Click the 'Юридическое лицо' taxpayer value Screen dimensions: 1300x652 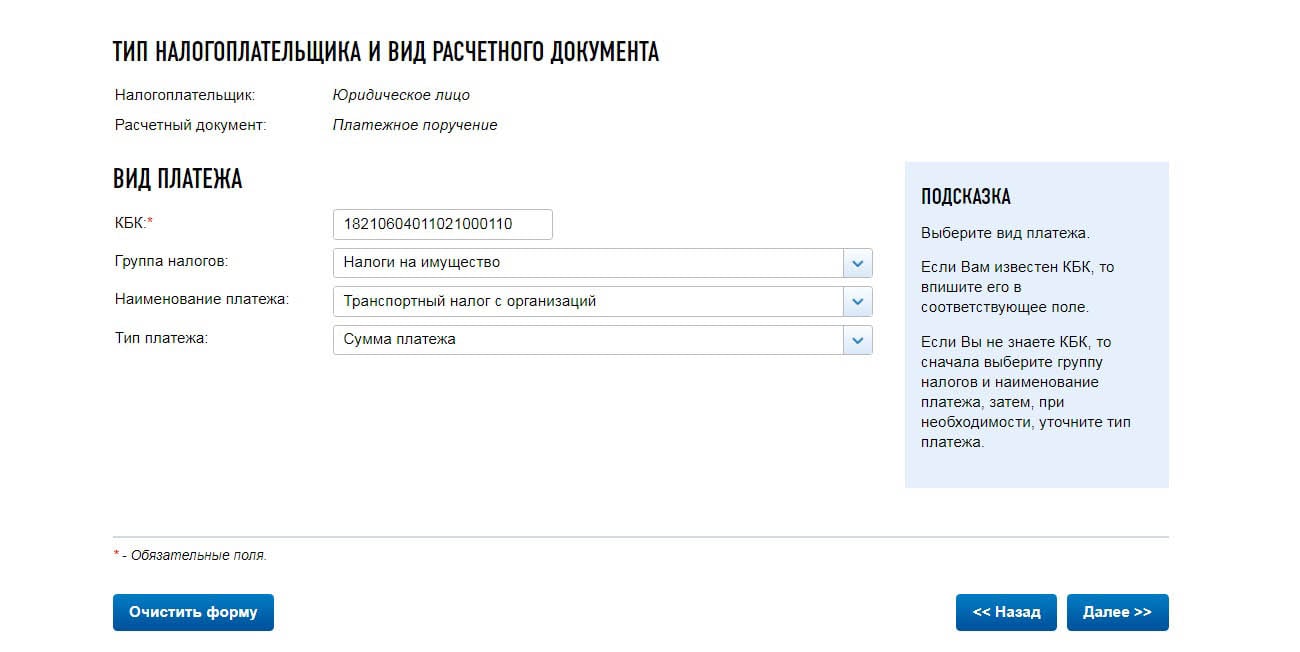(401, 95)
